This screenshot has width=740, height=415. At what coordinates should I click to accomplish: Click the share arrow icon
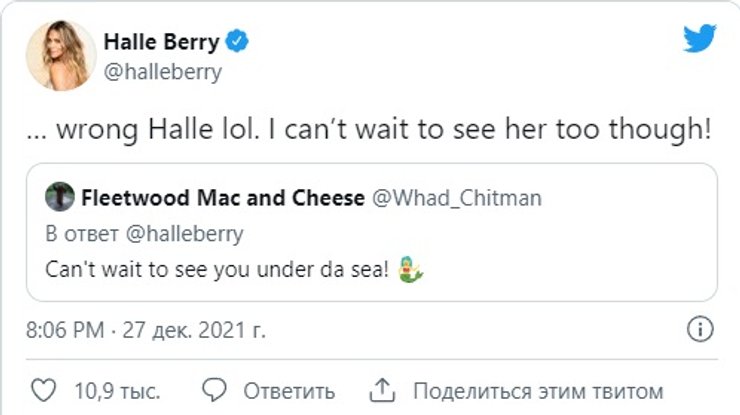point(383,389)
